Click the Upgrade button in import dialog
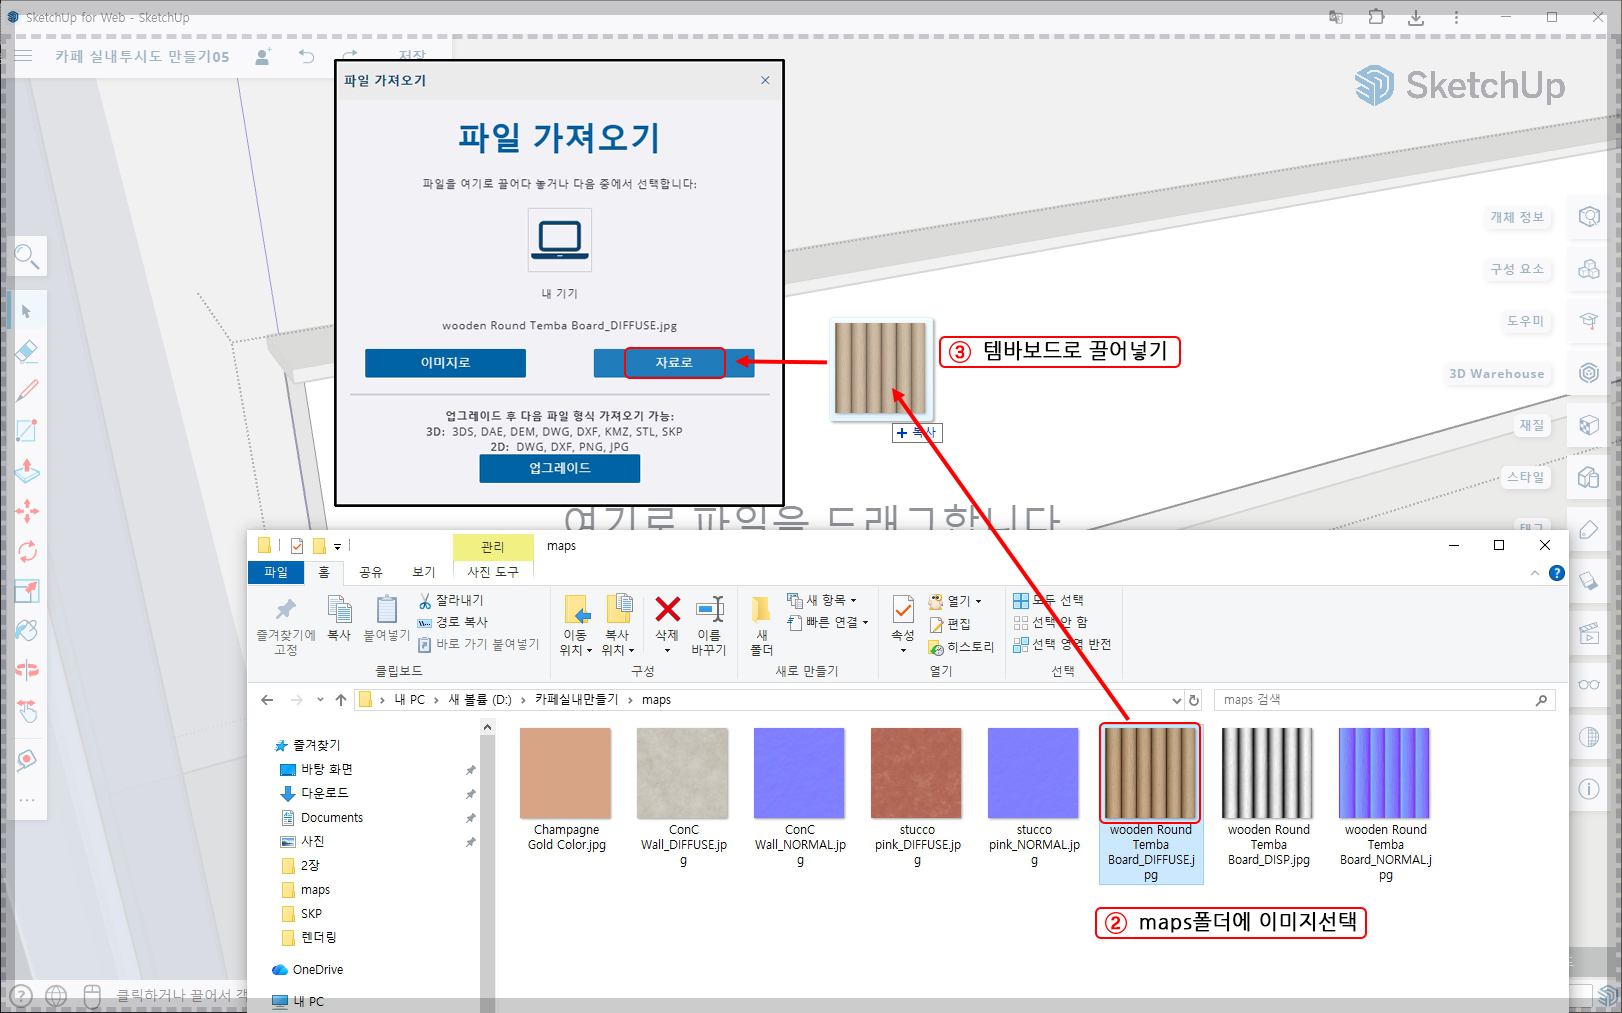 (560, 468)
